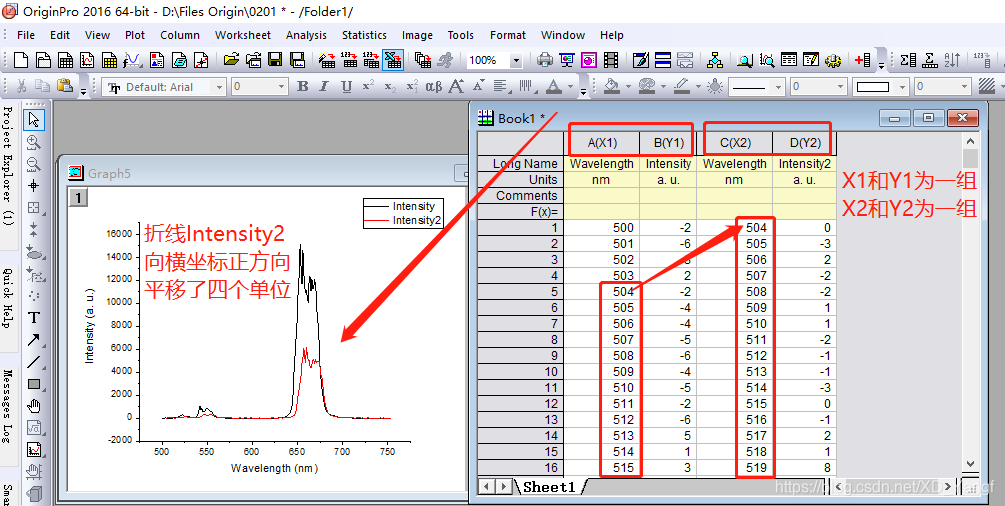This screenshot has height=506, width=1005.
Task: Expand the line color dropdown arrow
Action: tap(697, 87)
